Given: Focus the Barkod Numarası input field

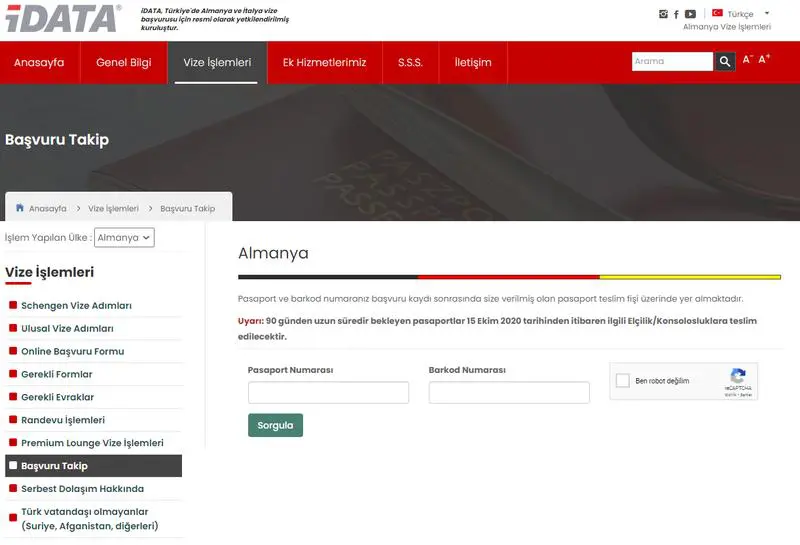Looking at the screenshot, I should point(509,392).
